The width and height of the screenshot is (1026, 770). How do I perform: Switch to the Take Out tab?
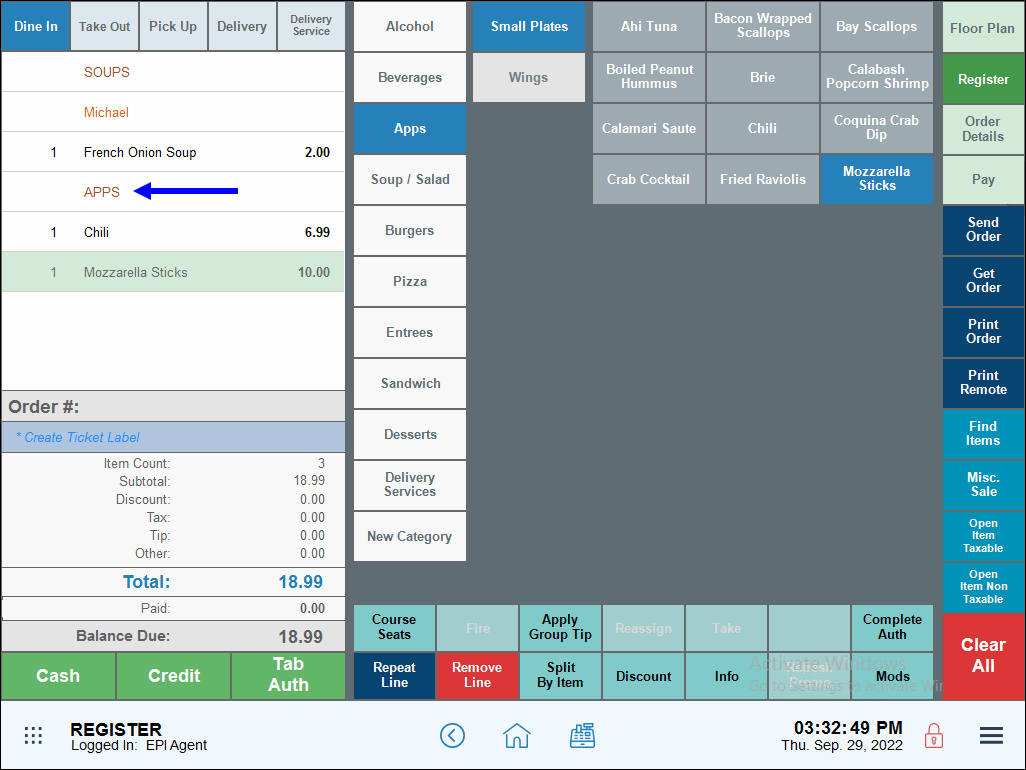(105, 26)
